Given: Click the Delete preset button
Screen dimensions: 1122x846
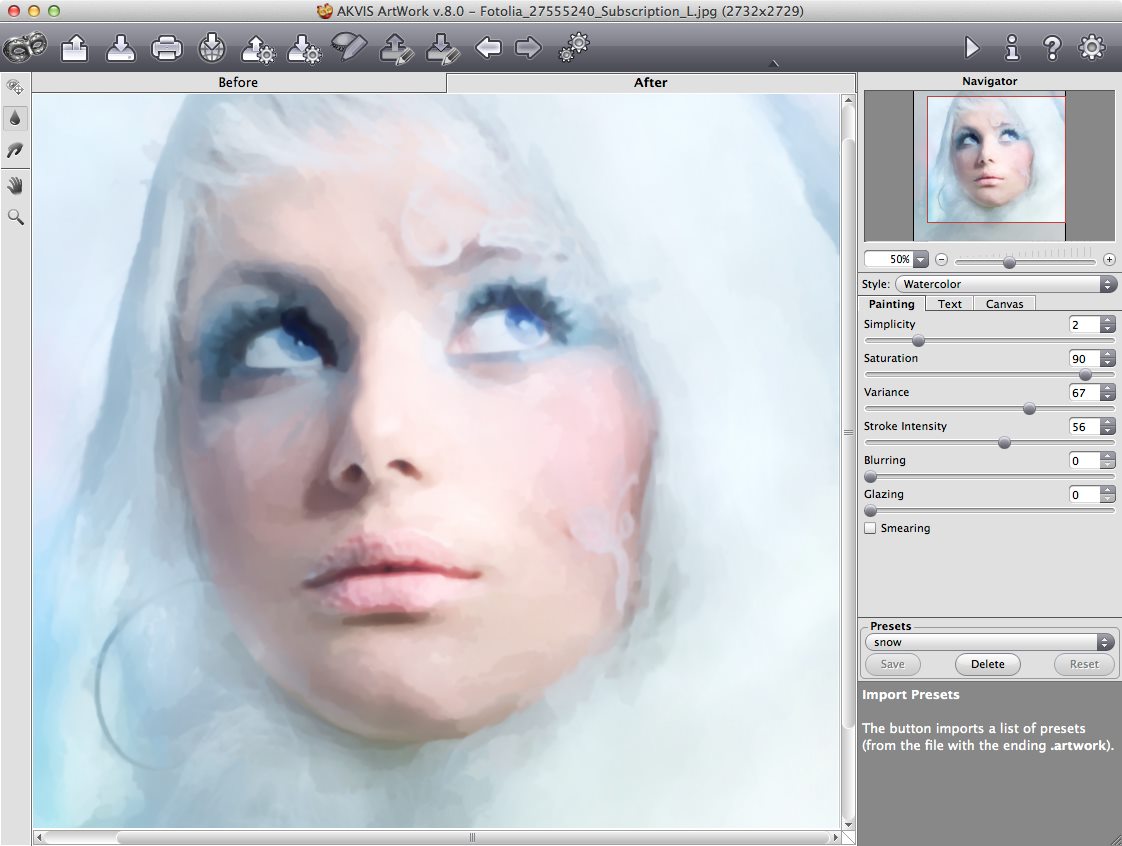Looking at the screenshot, I should coord(987,664).
